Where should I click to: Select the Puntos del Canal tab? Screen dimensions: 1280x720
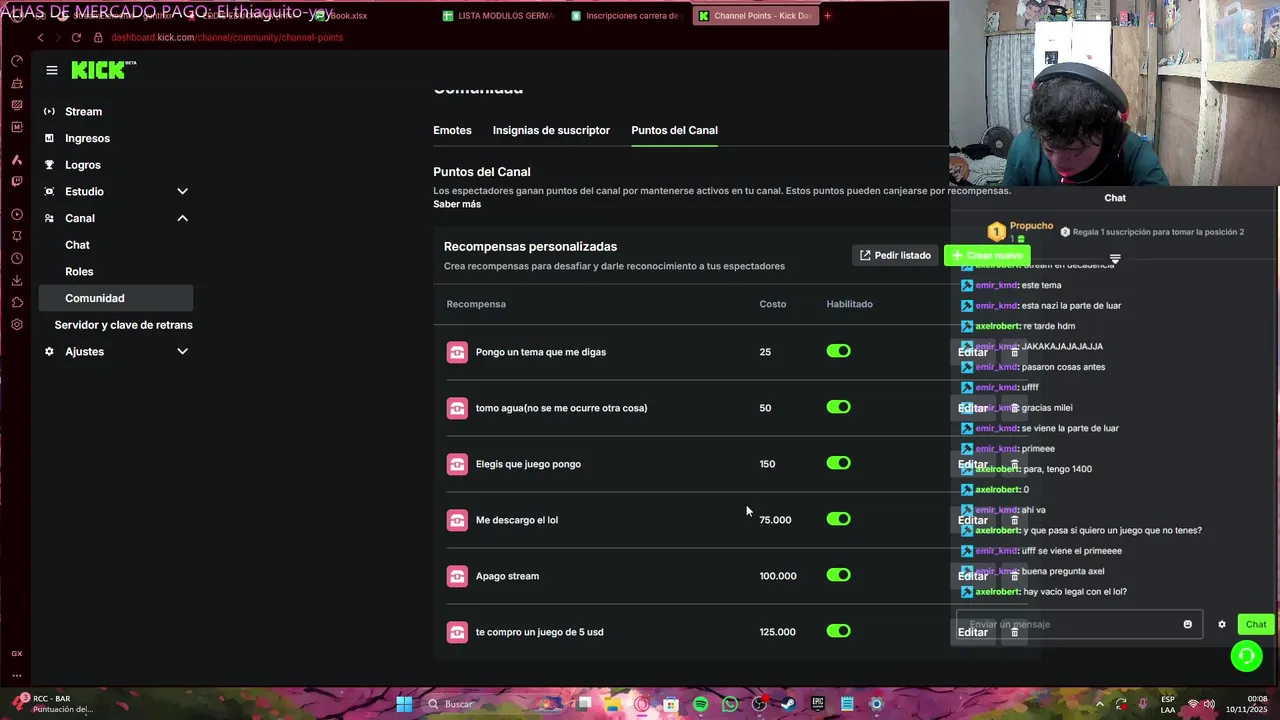(x=674, y=130)
